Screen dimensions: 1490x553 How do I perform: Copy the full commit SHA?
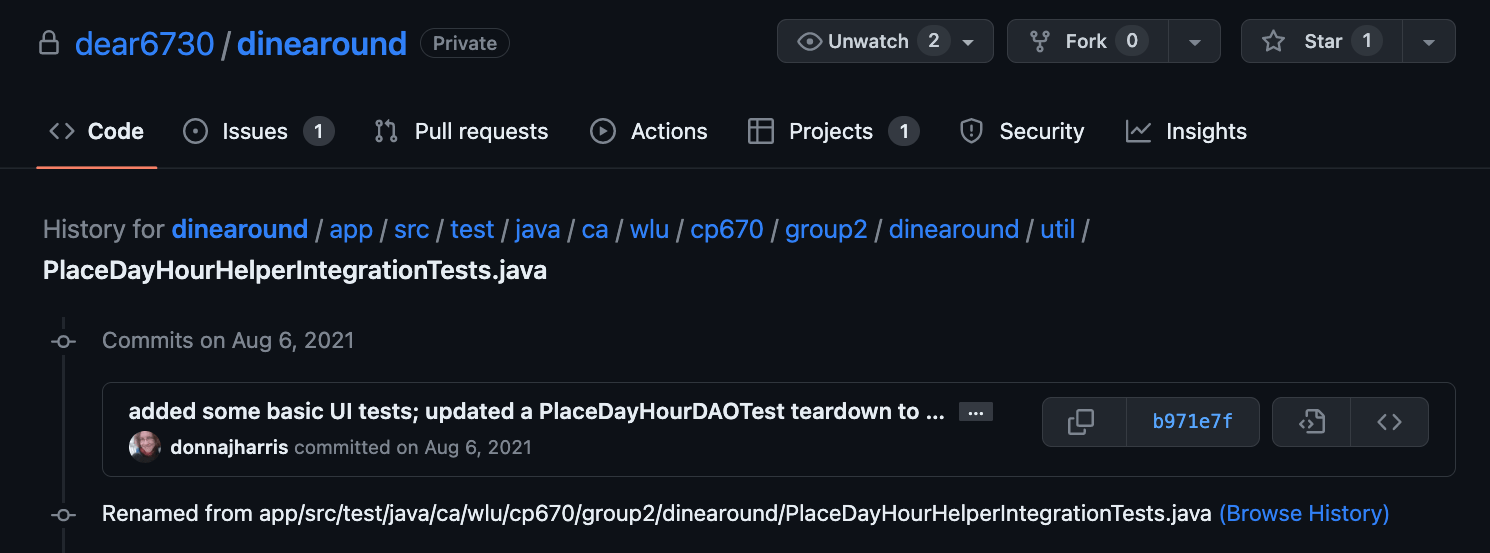1083,422
